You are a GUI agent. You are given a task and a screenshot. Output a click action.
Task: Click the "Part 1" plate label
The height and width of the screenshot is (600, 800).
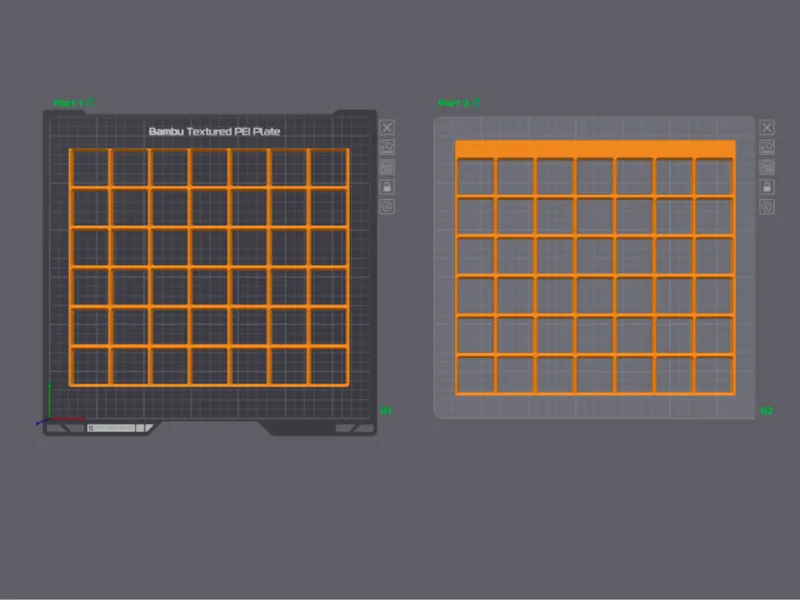[x=68, y=103]
